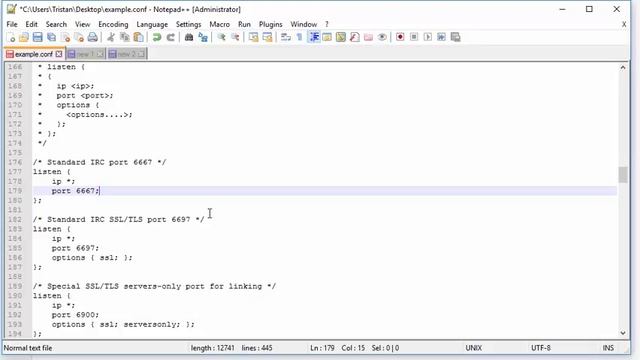Screen dimensions: 640x360
Task: Close document with menu bar X
Action: tap(624, 24)
